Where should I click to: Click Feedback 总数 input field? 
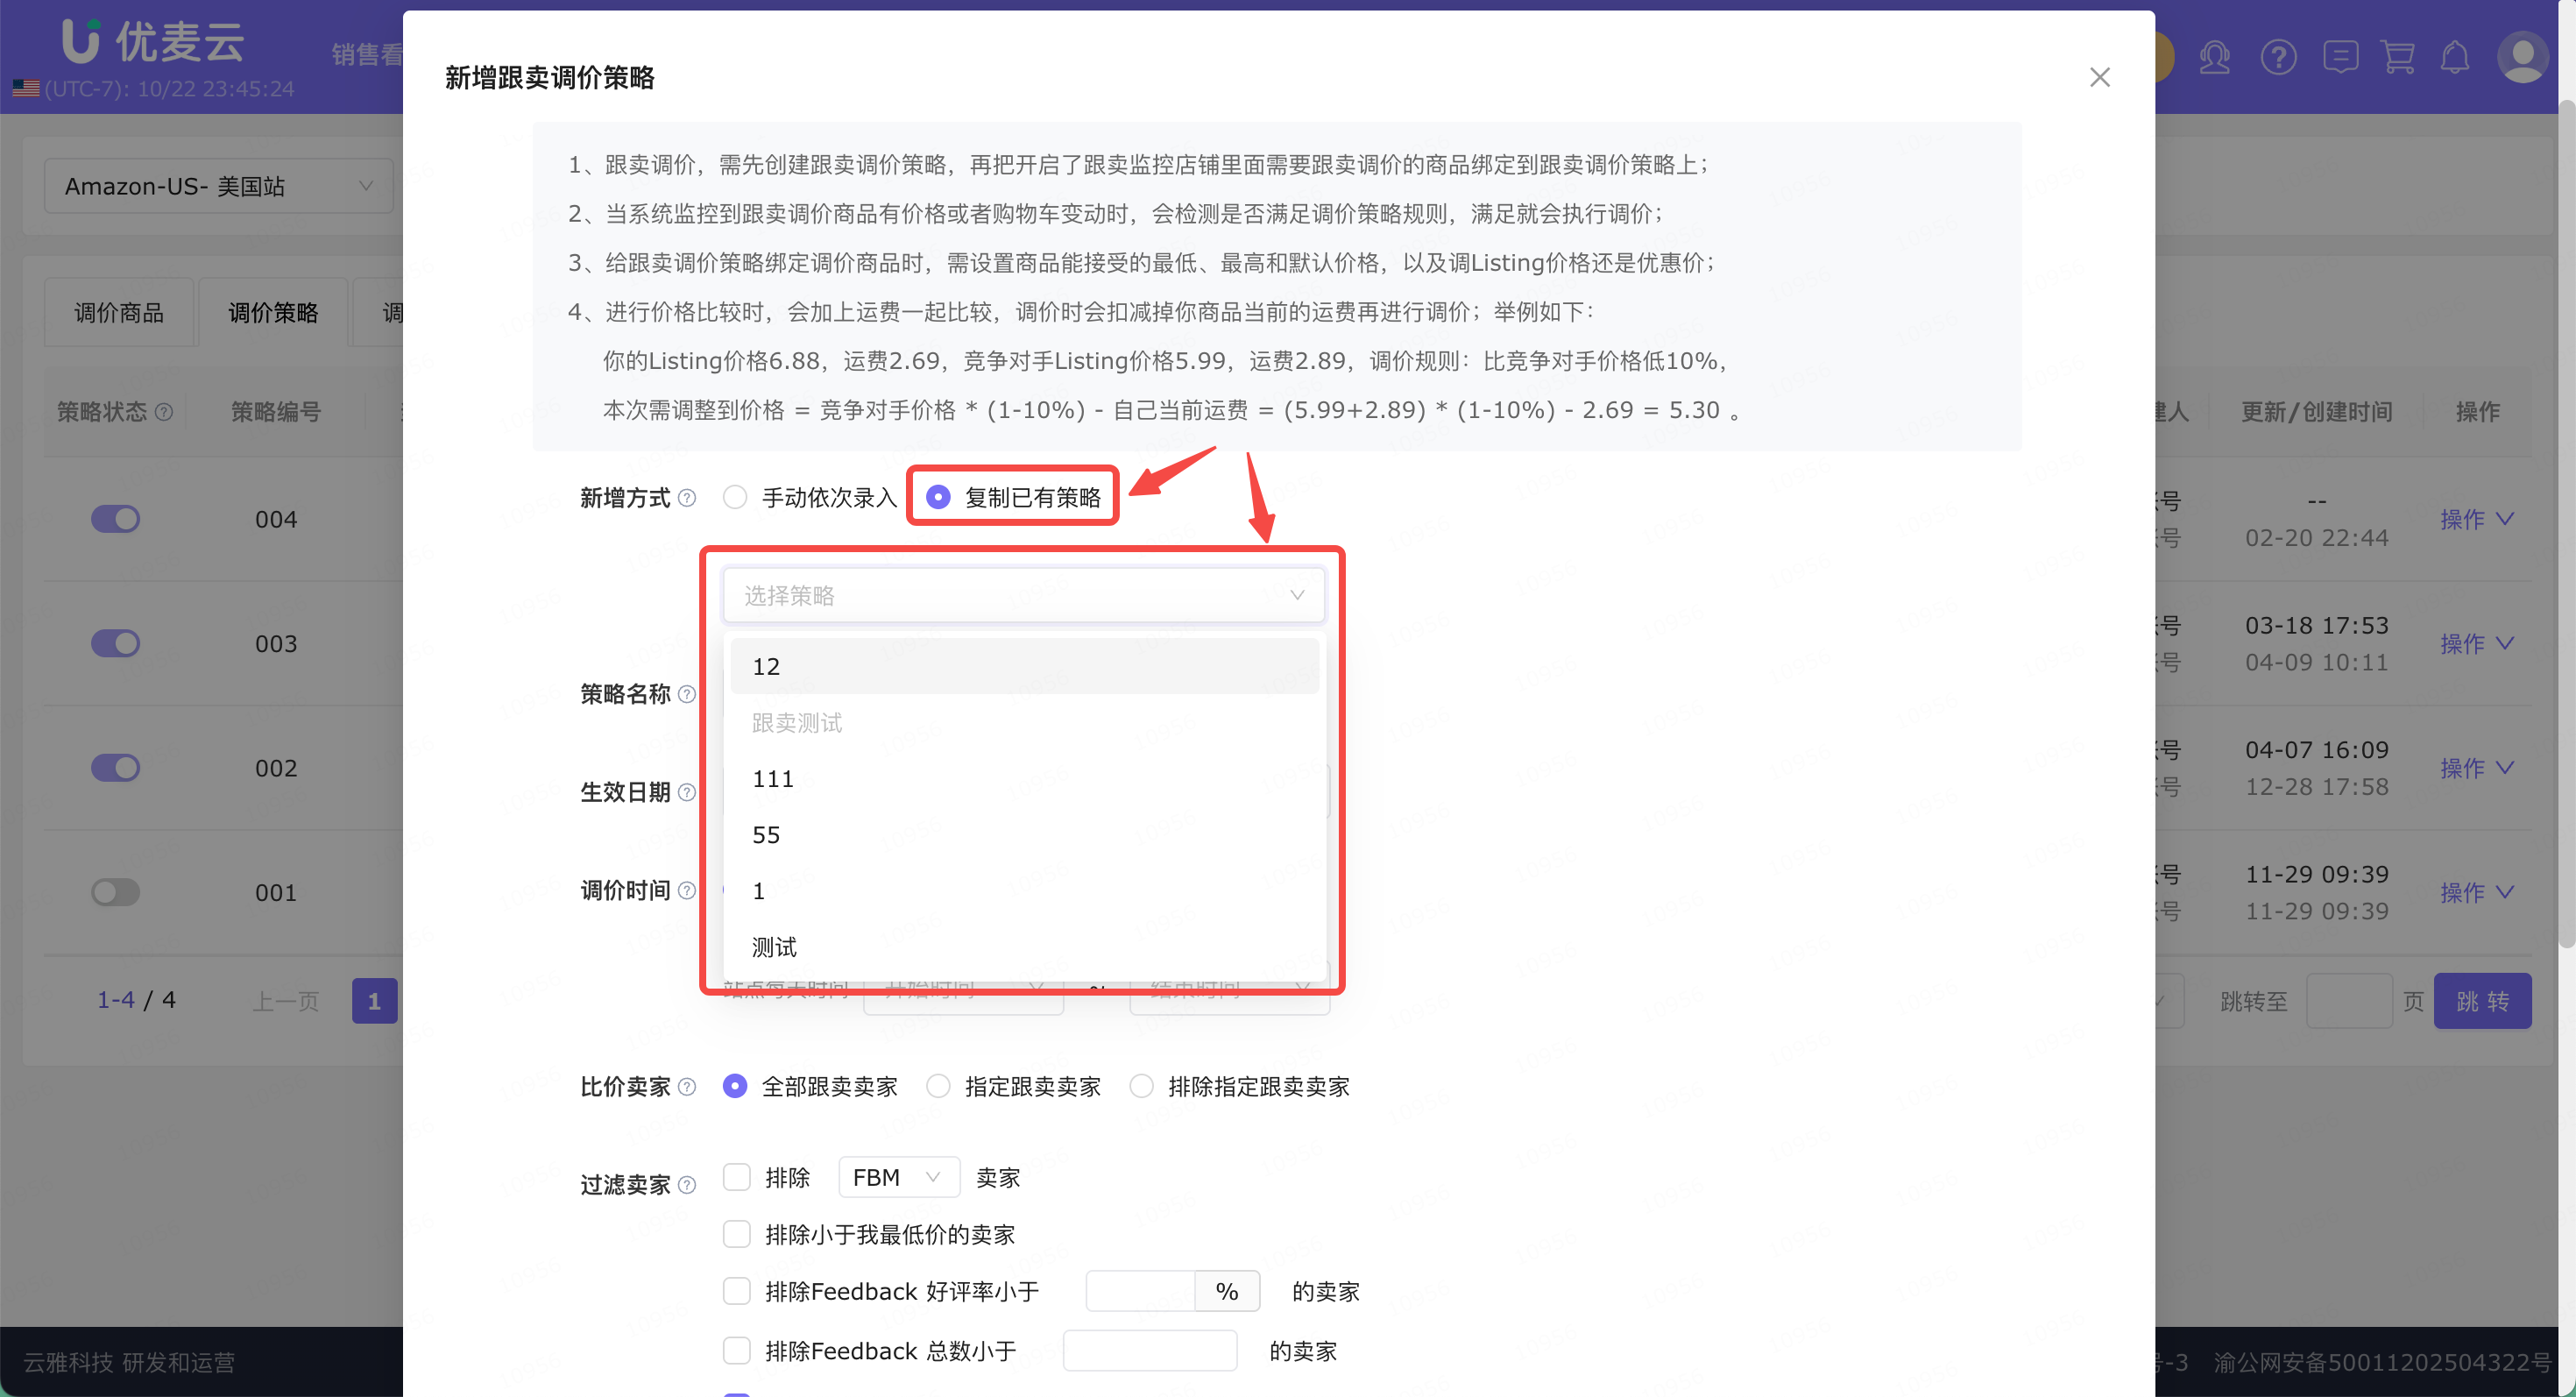click(1149, 1351)
